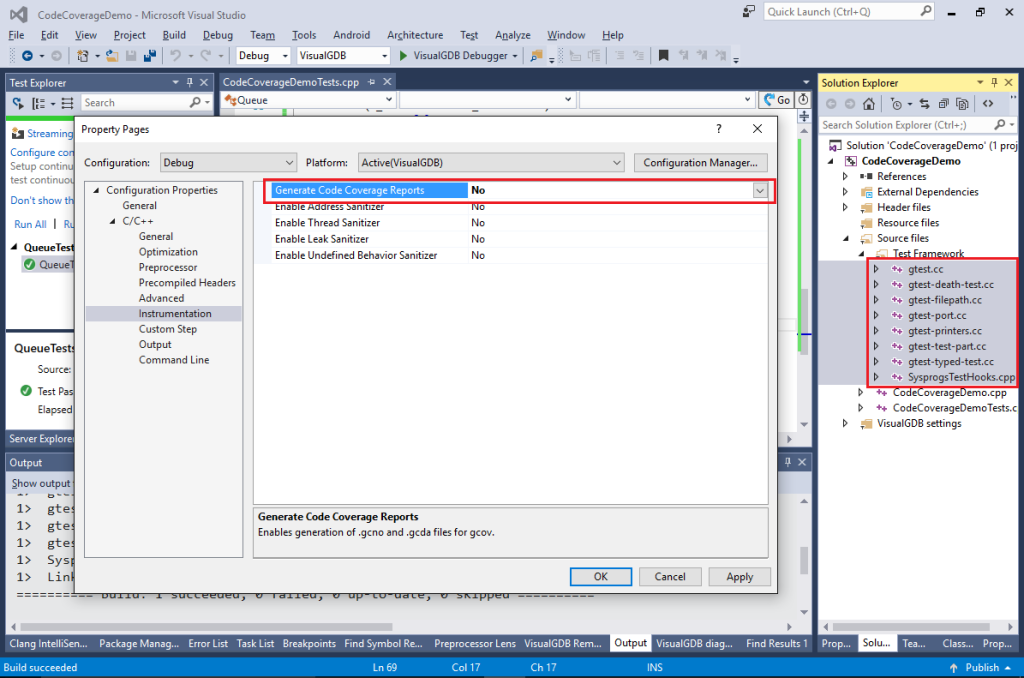
Task: Click the Save All toolbar icon
Action: [150, 56]
